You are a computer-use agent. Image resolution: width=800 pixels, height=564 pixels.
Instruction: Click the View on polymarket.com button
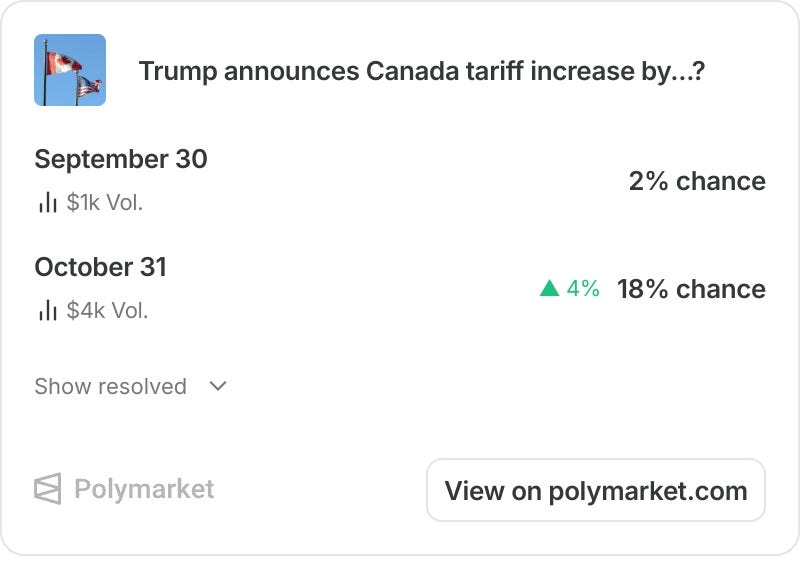click(x=596, y=491)
